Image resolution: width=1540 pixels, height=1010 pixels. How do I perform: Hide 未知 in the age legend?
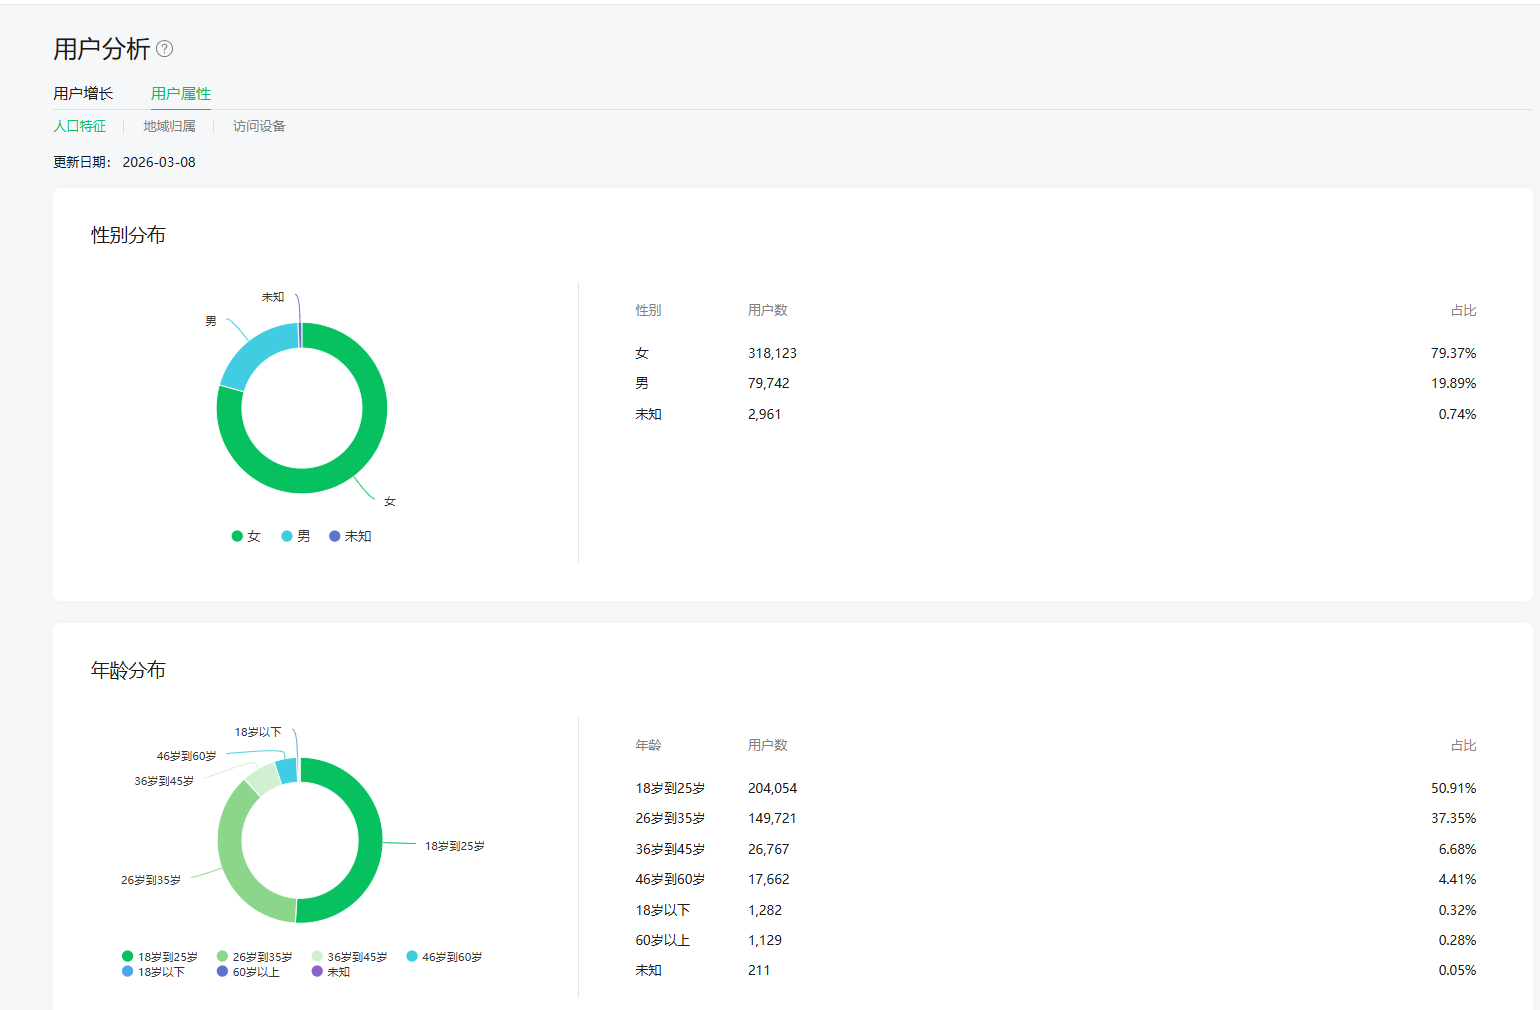click(330, 972)
